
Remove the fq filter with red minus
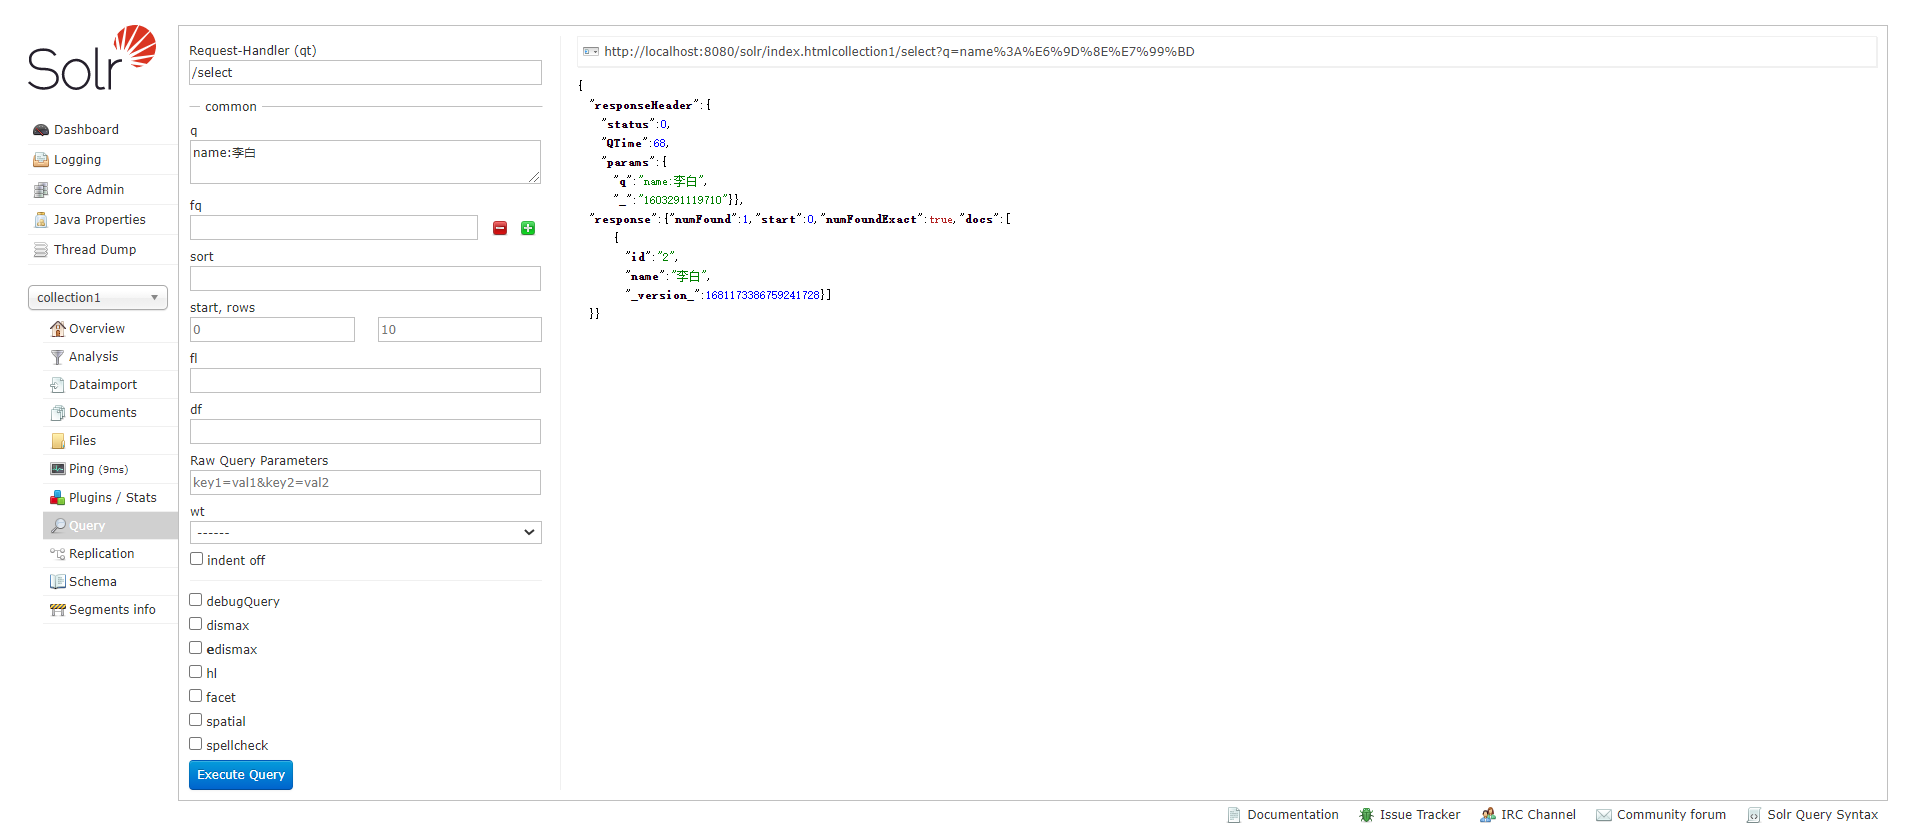pyautogui.click(x=500, y=229)
